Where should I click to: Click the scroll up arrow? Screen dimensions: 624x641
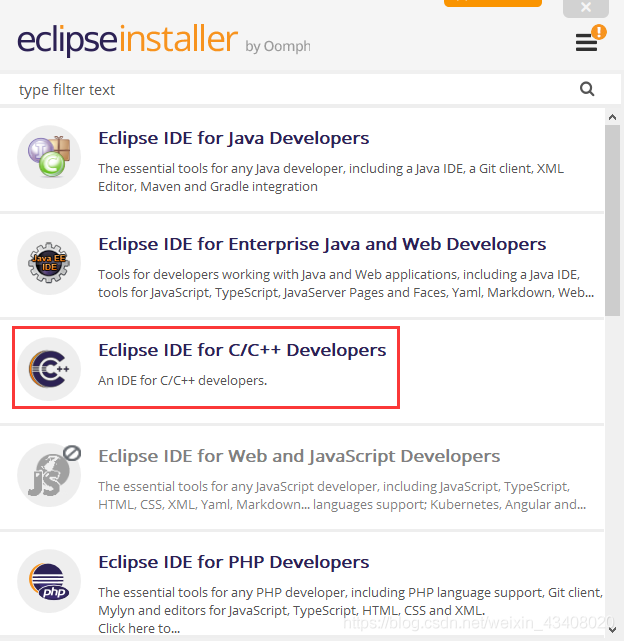(612, 117)
